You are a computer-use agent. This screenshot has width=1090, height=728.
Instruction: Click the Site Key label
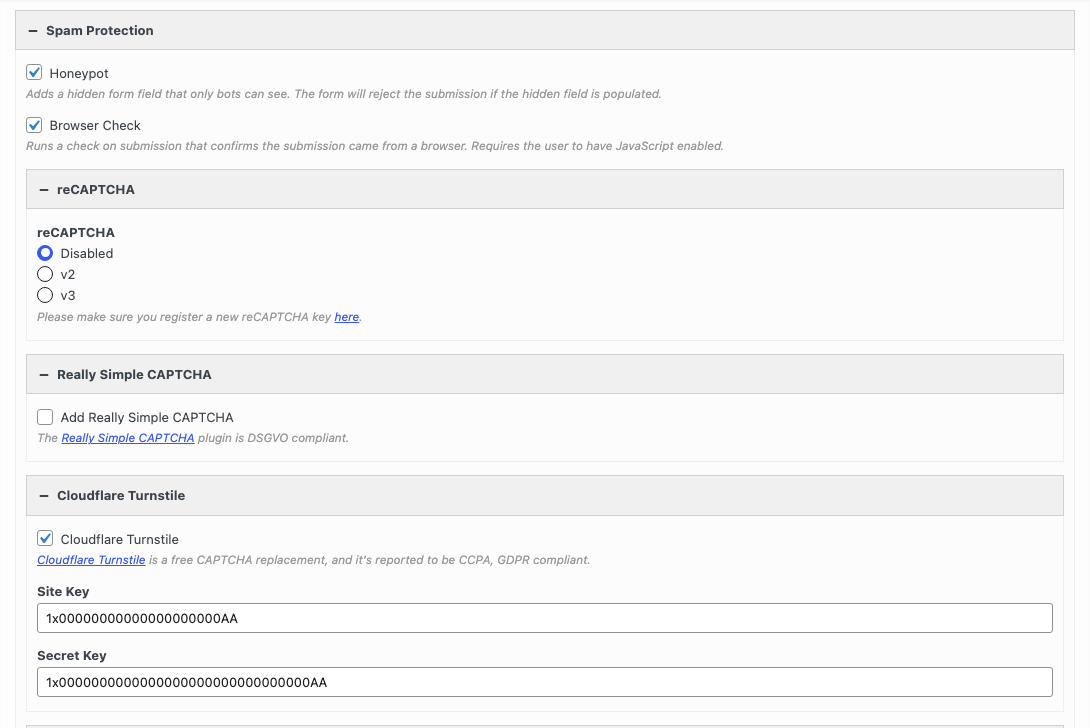coord(63,591)
